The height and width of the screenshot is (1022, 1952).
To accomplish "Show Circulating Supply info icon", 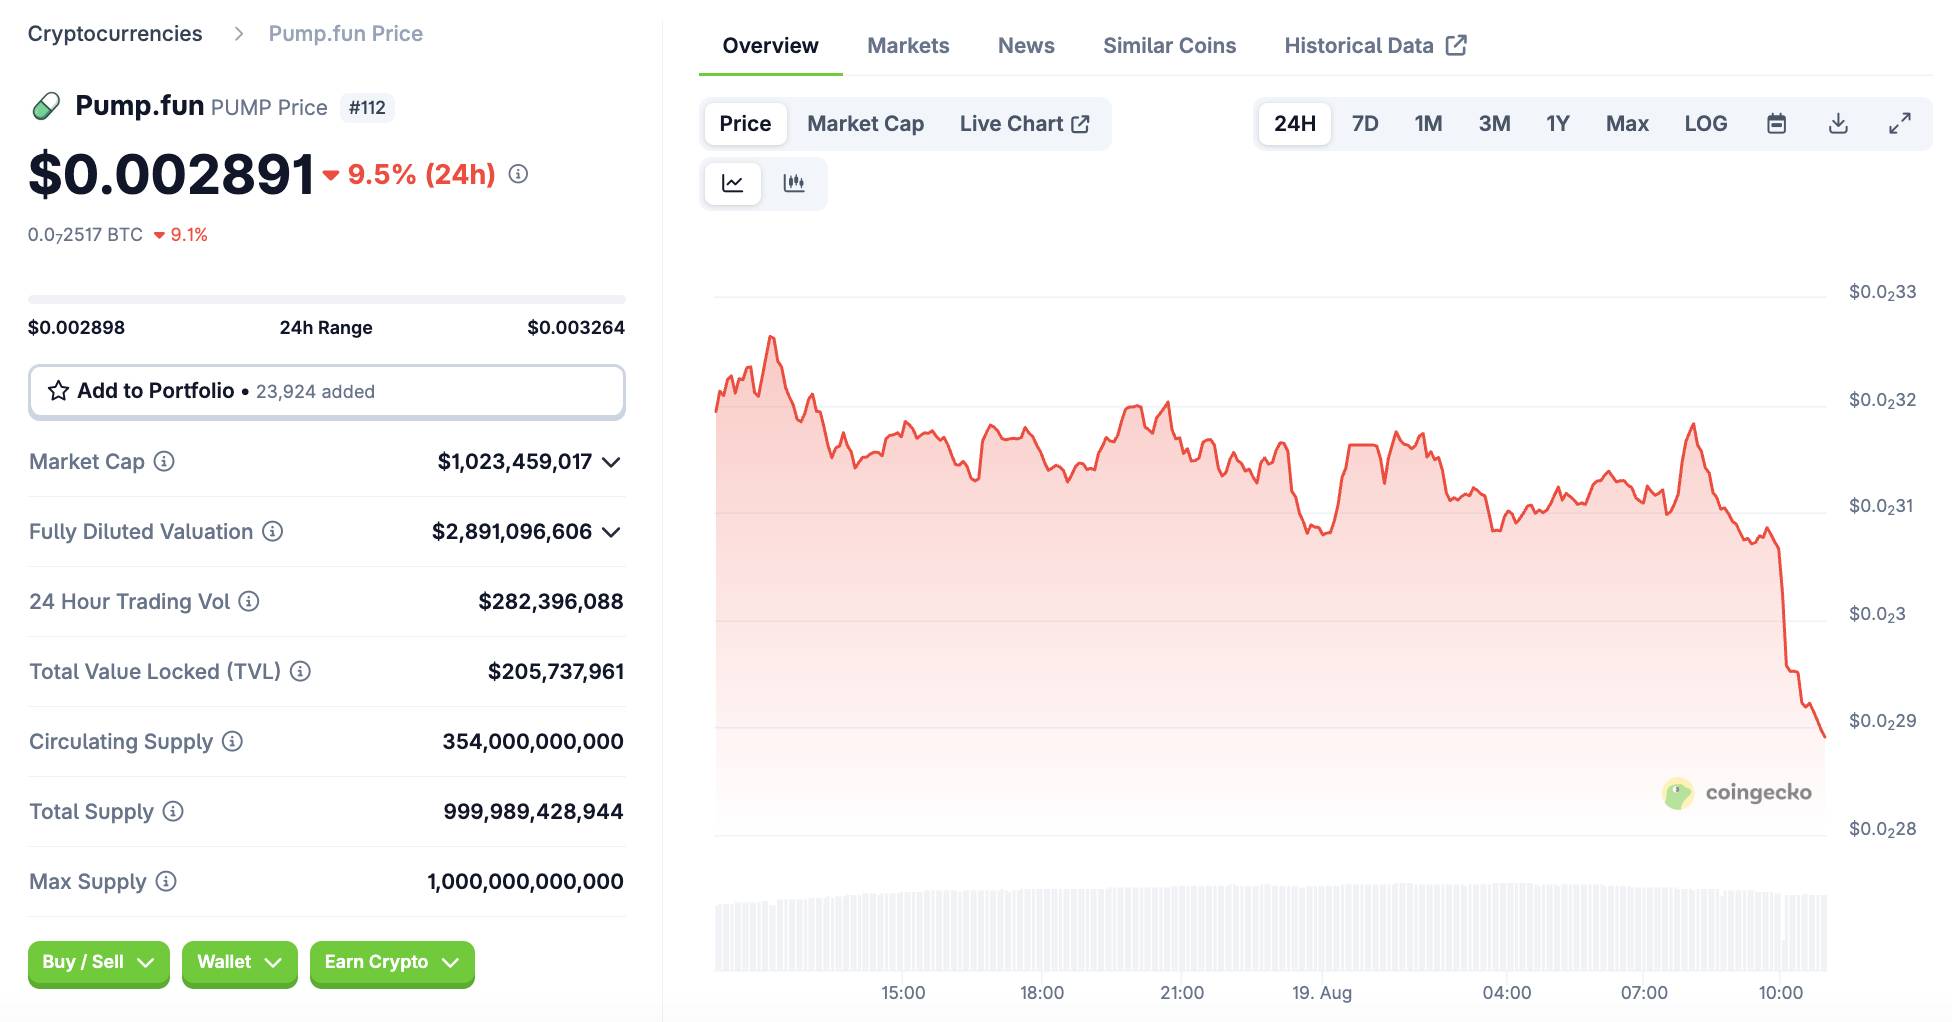I will (232, 741).
